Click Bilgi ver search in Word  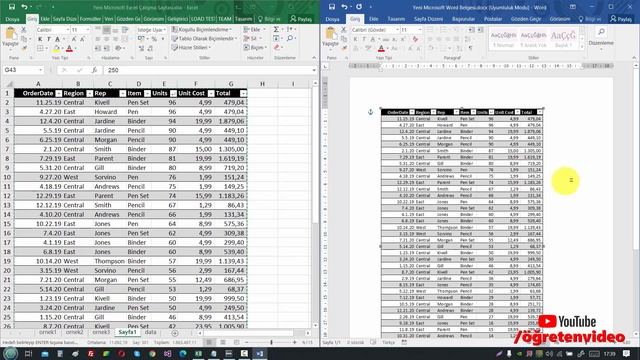click(590, 19)
